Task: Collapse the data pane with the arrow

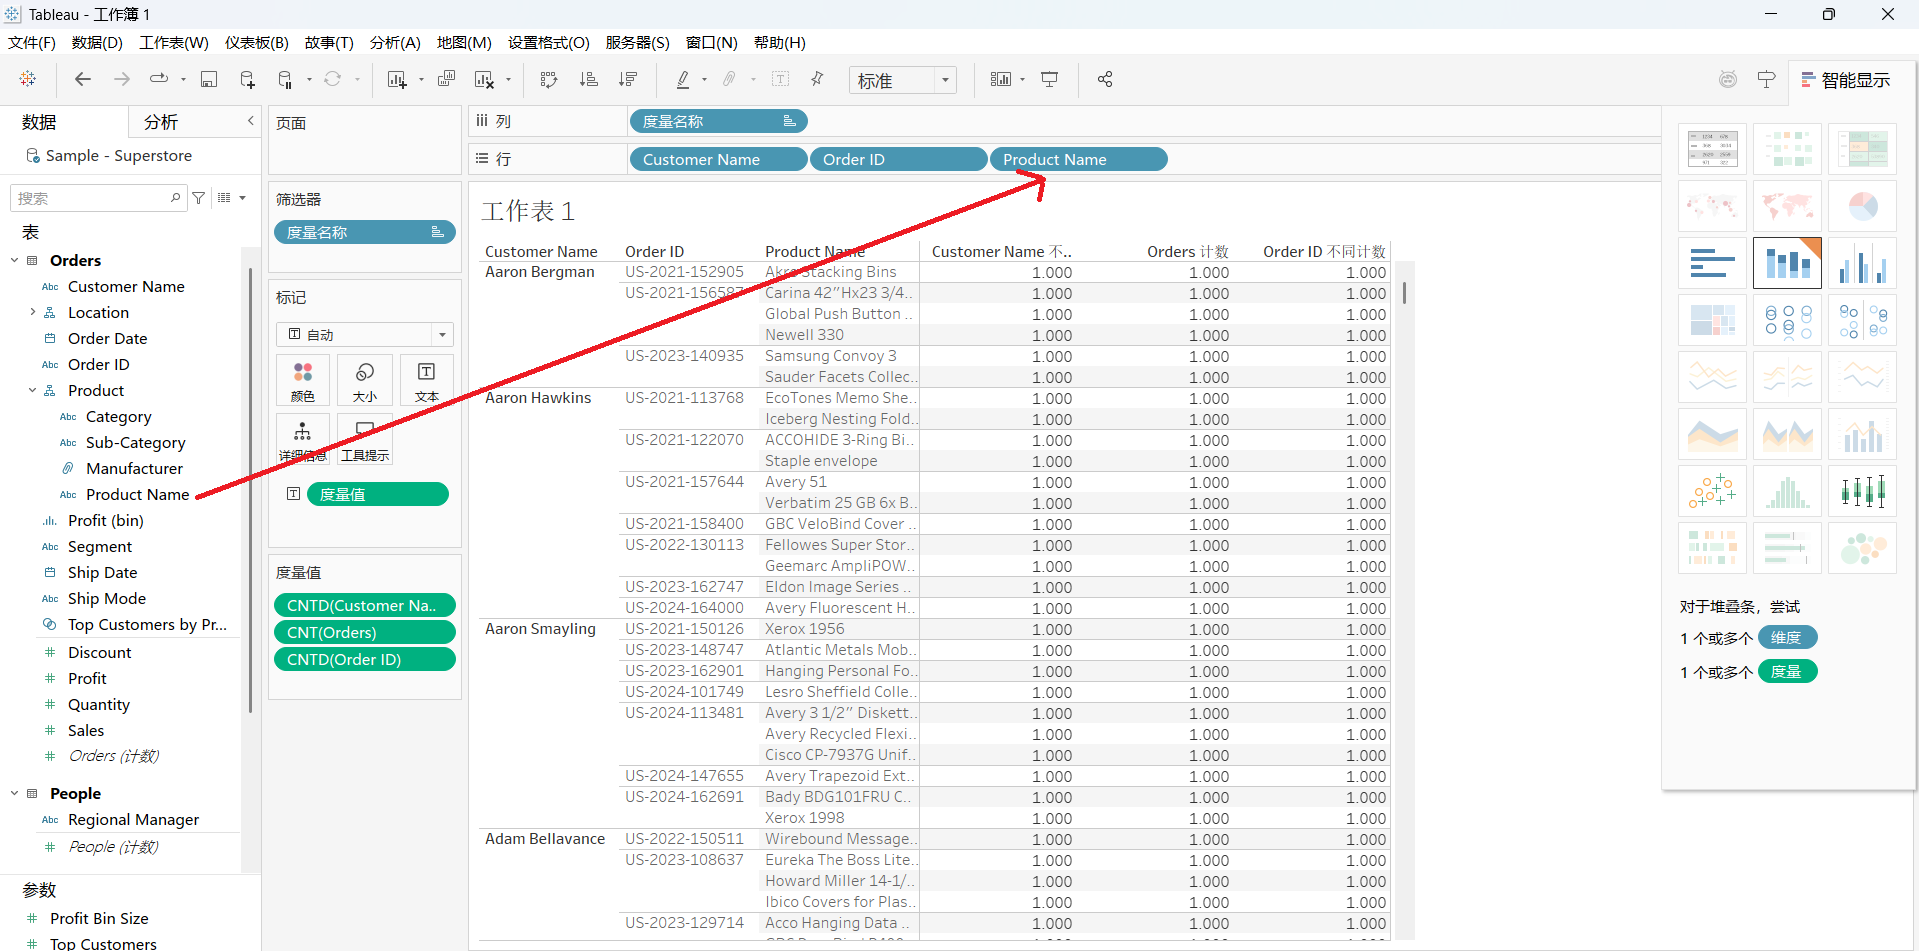Action: click(x=251, y=121)
